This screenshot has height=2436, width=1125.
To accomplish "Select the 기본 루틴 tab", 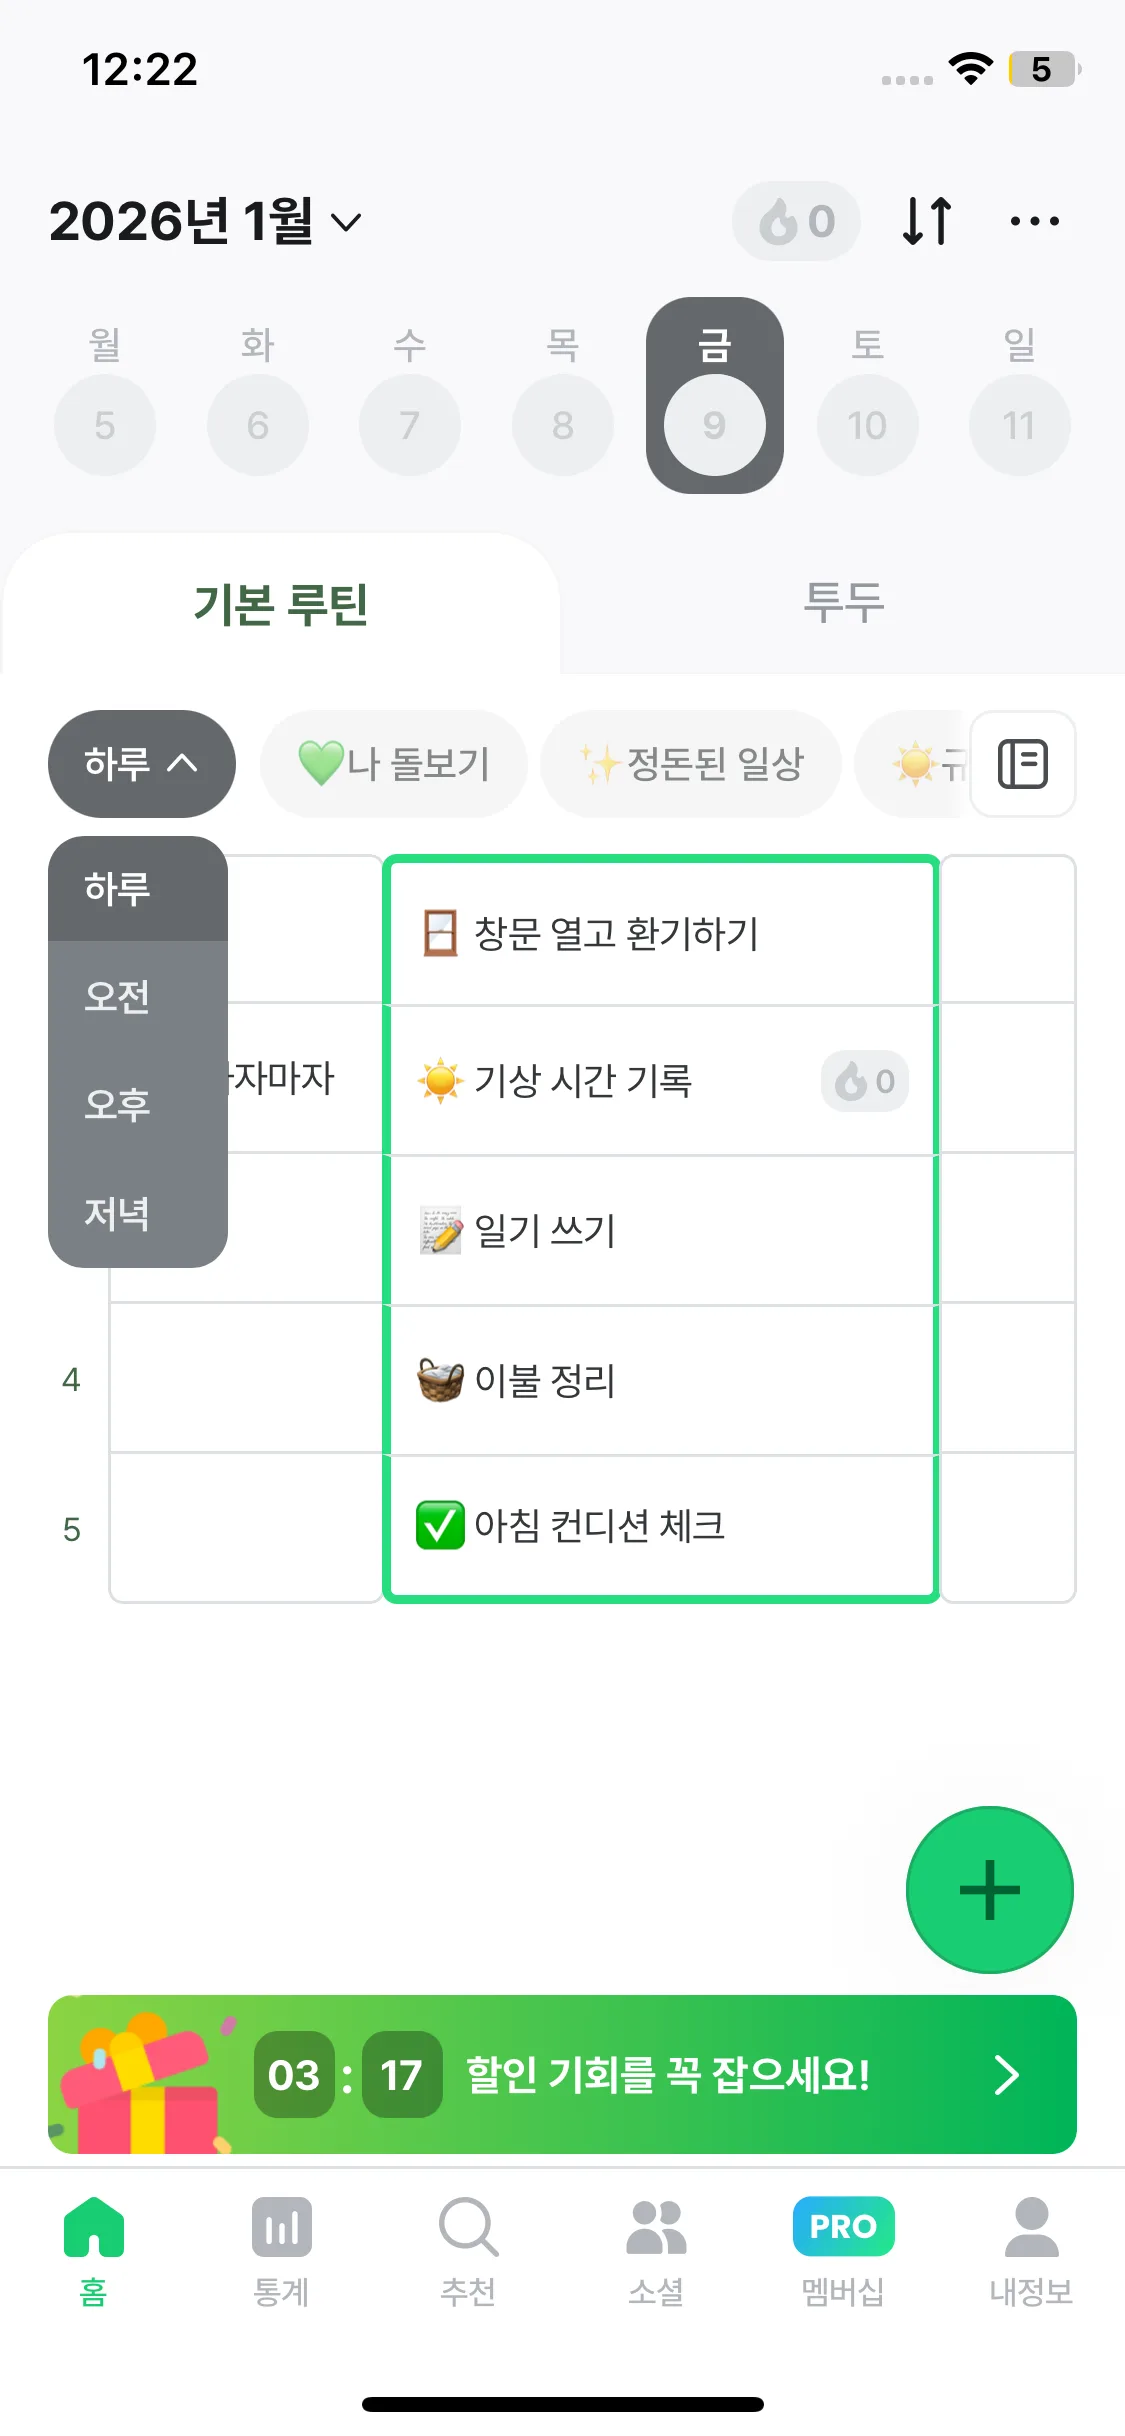I will click(x=281, y=605).
